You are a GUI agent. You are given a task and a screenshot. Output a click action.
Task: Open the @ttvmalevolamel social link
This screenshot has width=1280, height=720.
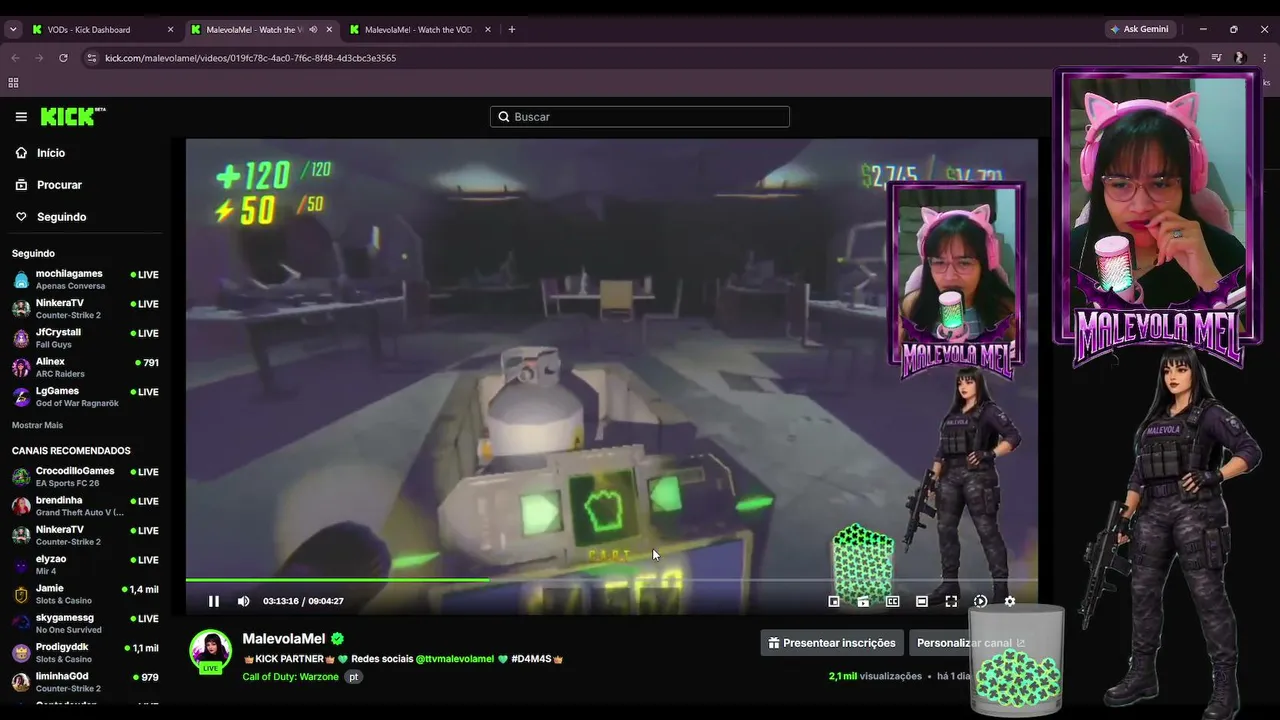click(455, 659)
